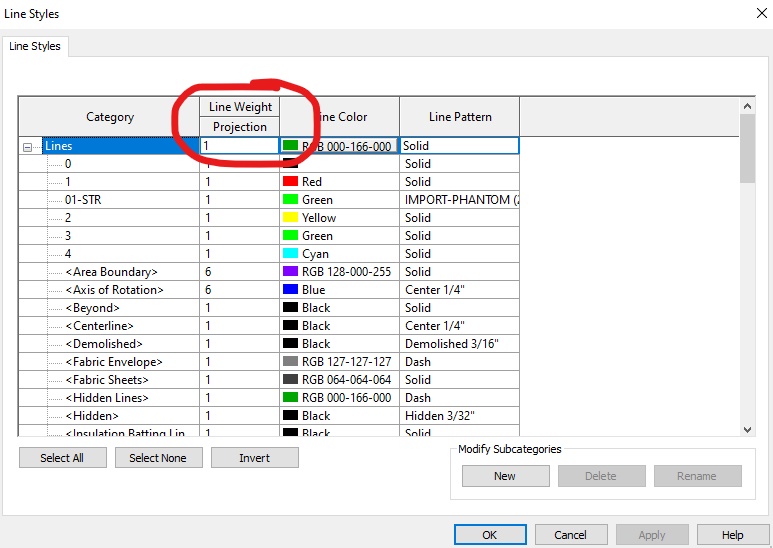The height and width of the screenshot is (548, 773).
Task: Select the 0 line style row
Action: (x=68, y=164)
